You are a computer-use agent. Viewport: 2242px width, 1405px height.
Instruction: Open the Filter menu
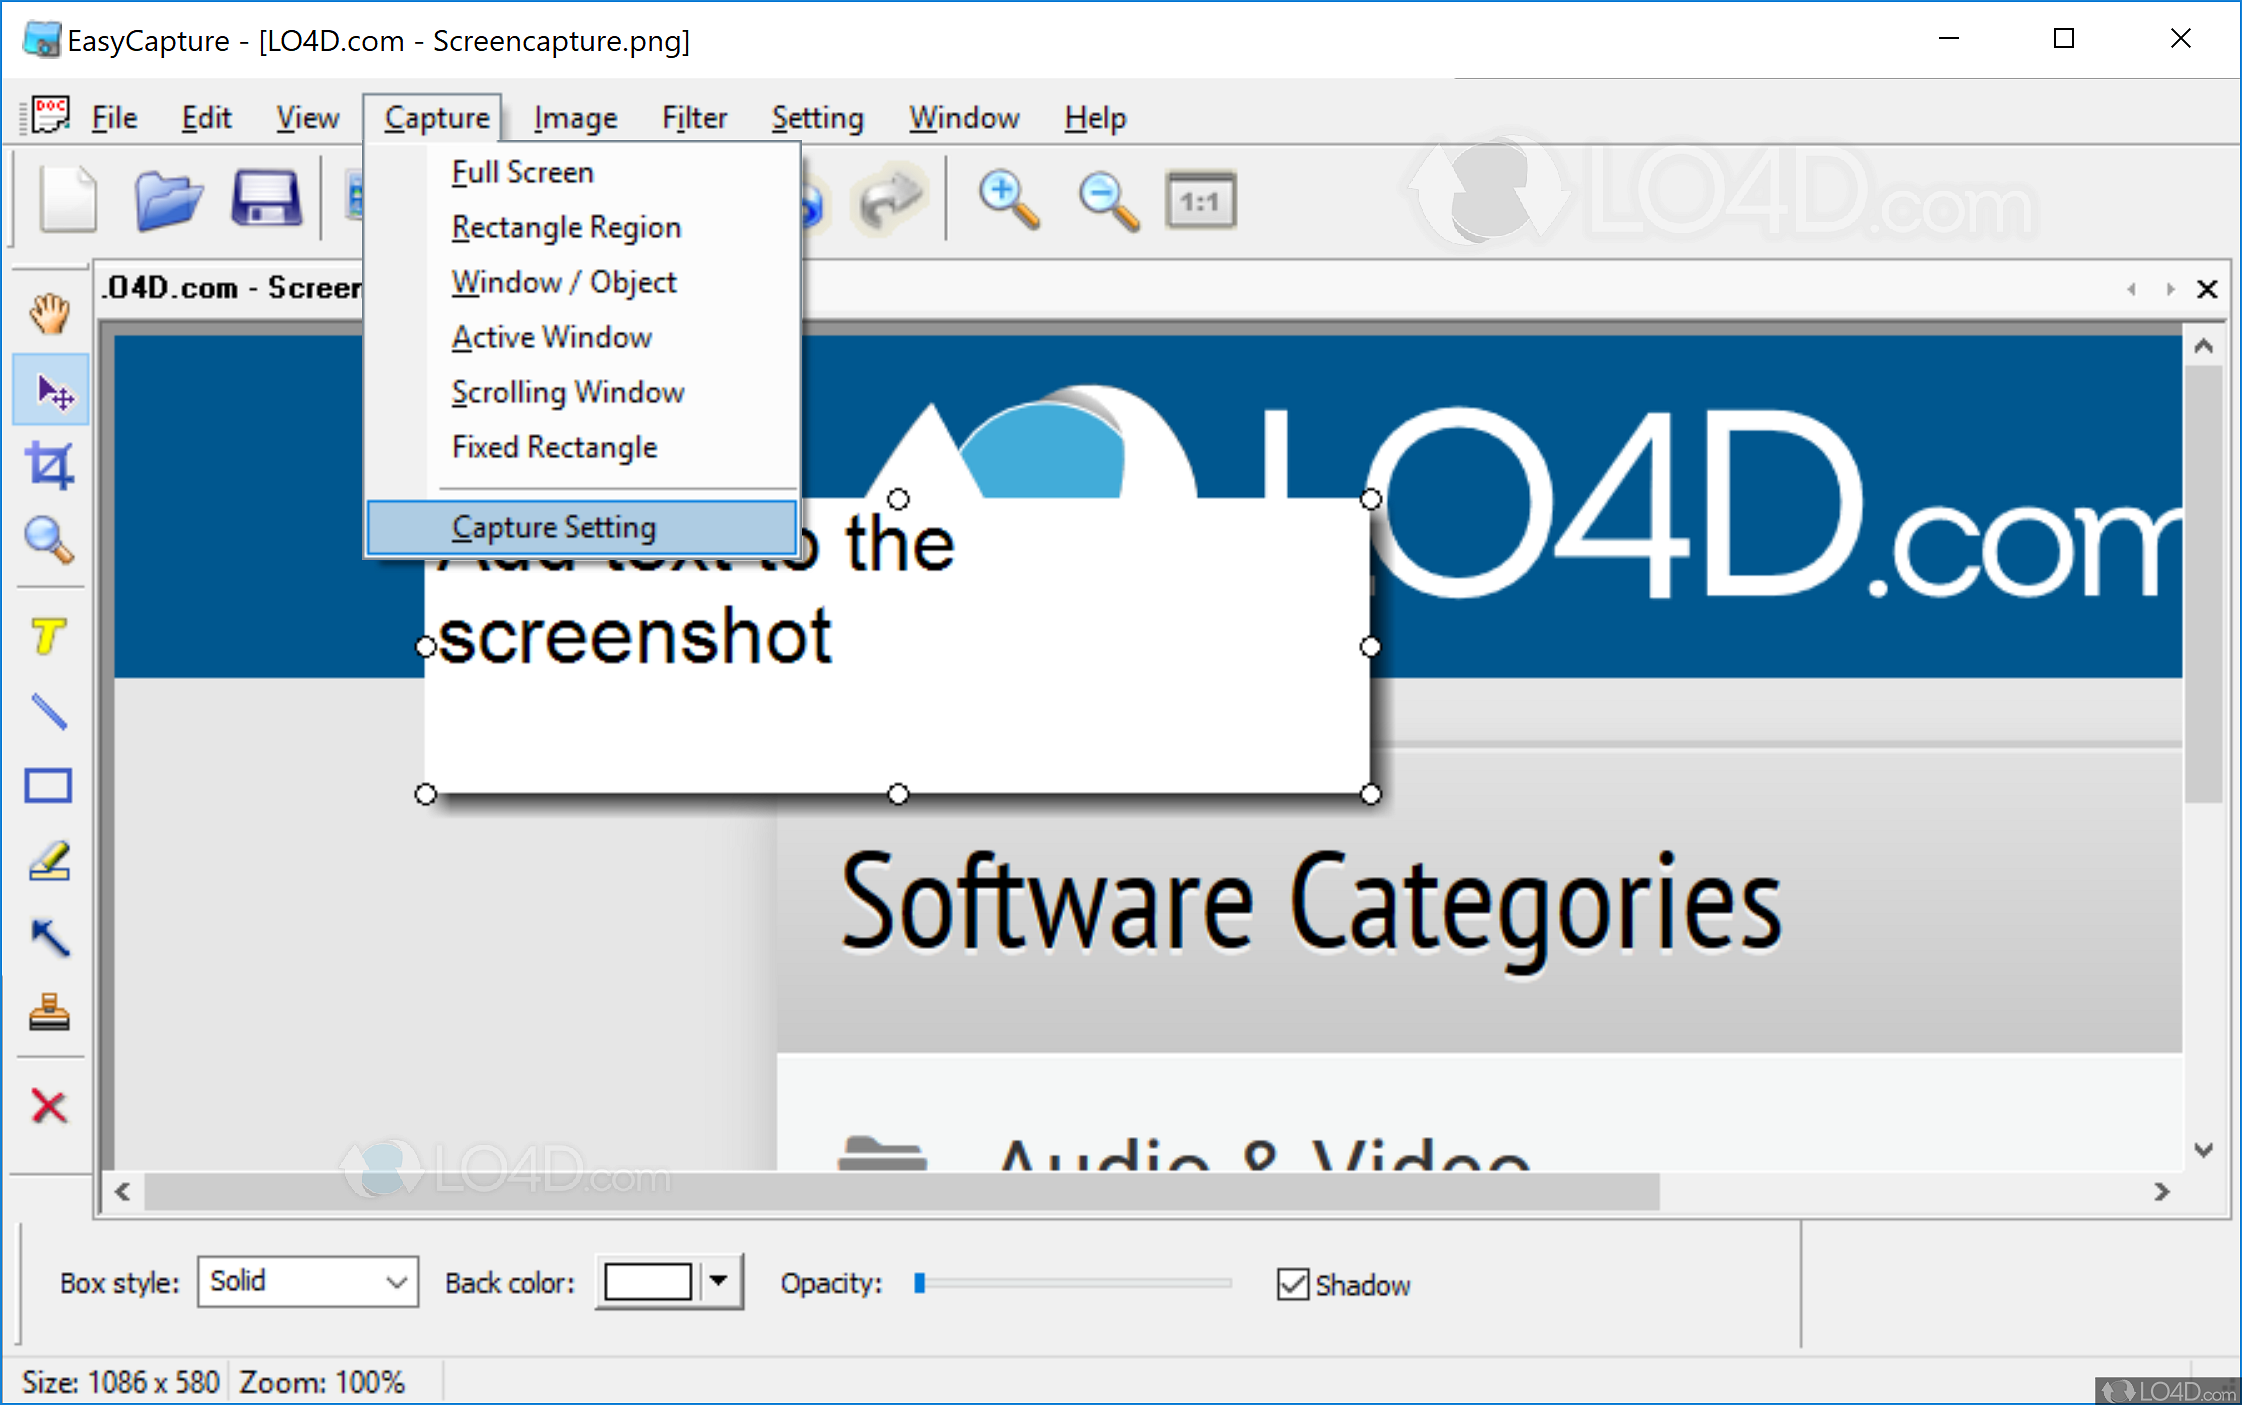pyautogui.click(x=693, y=118)
